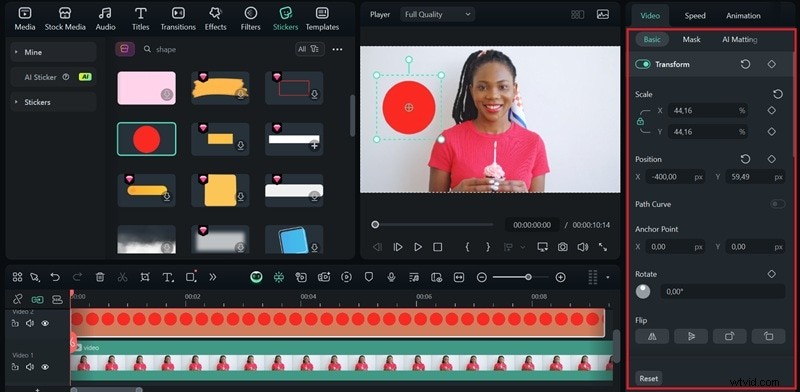Switch to the Audio tab

tap(106, 19)
